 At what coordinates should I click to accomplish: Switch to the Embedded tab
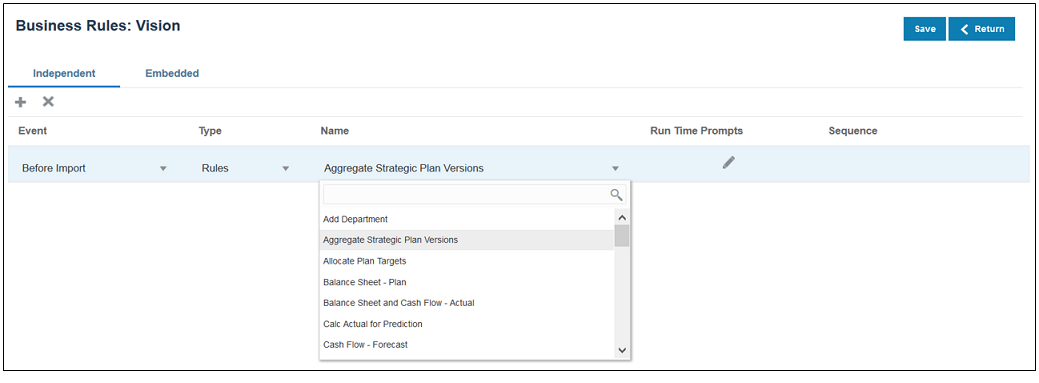[x=172, y=74]
